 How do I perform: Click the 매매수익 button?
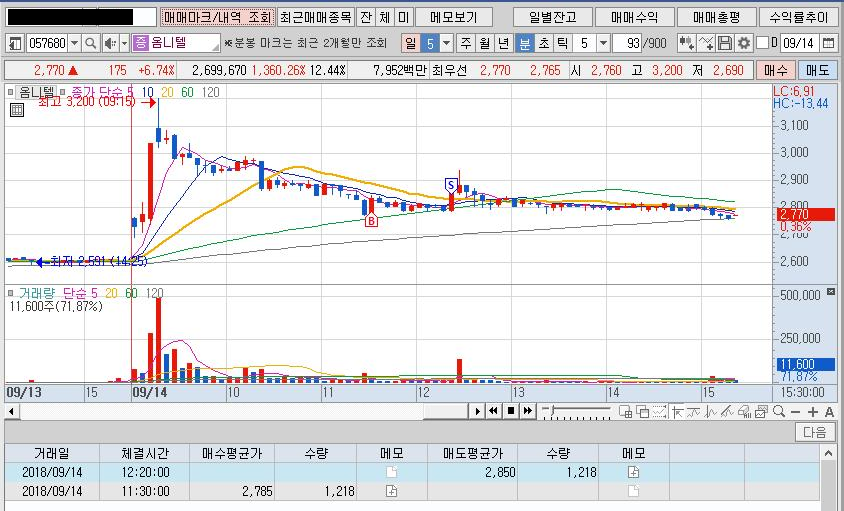634,17
